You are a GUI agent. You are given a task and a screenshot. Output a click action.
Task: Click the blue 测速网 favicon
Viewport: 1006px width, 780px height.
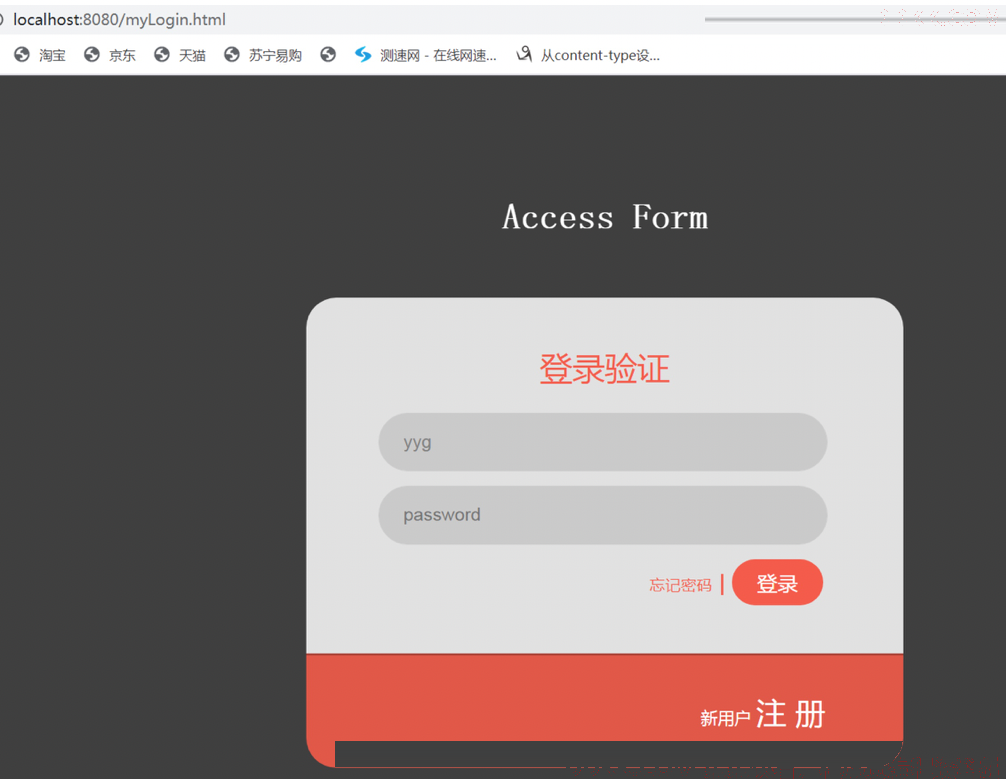coord(363,55)
